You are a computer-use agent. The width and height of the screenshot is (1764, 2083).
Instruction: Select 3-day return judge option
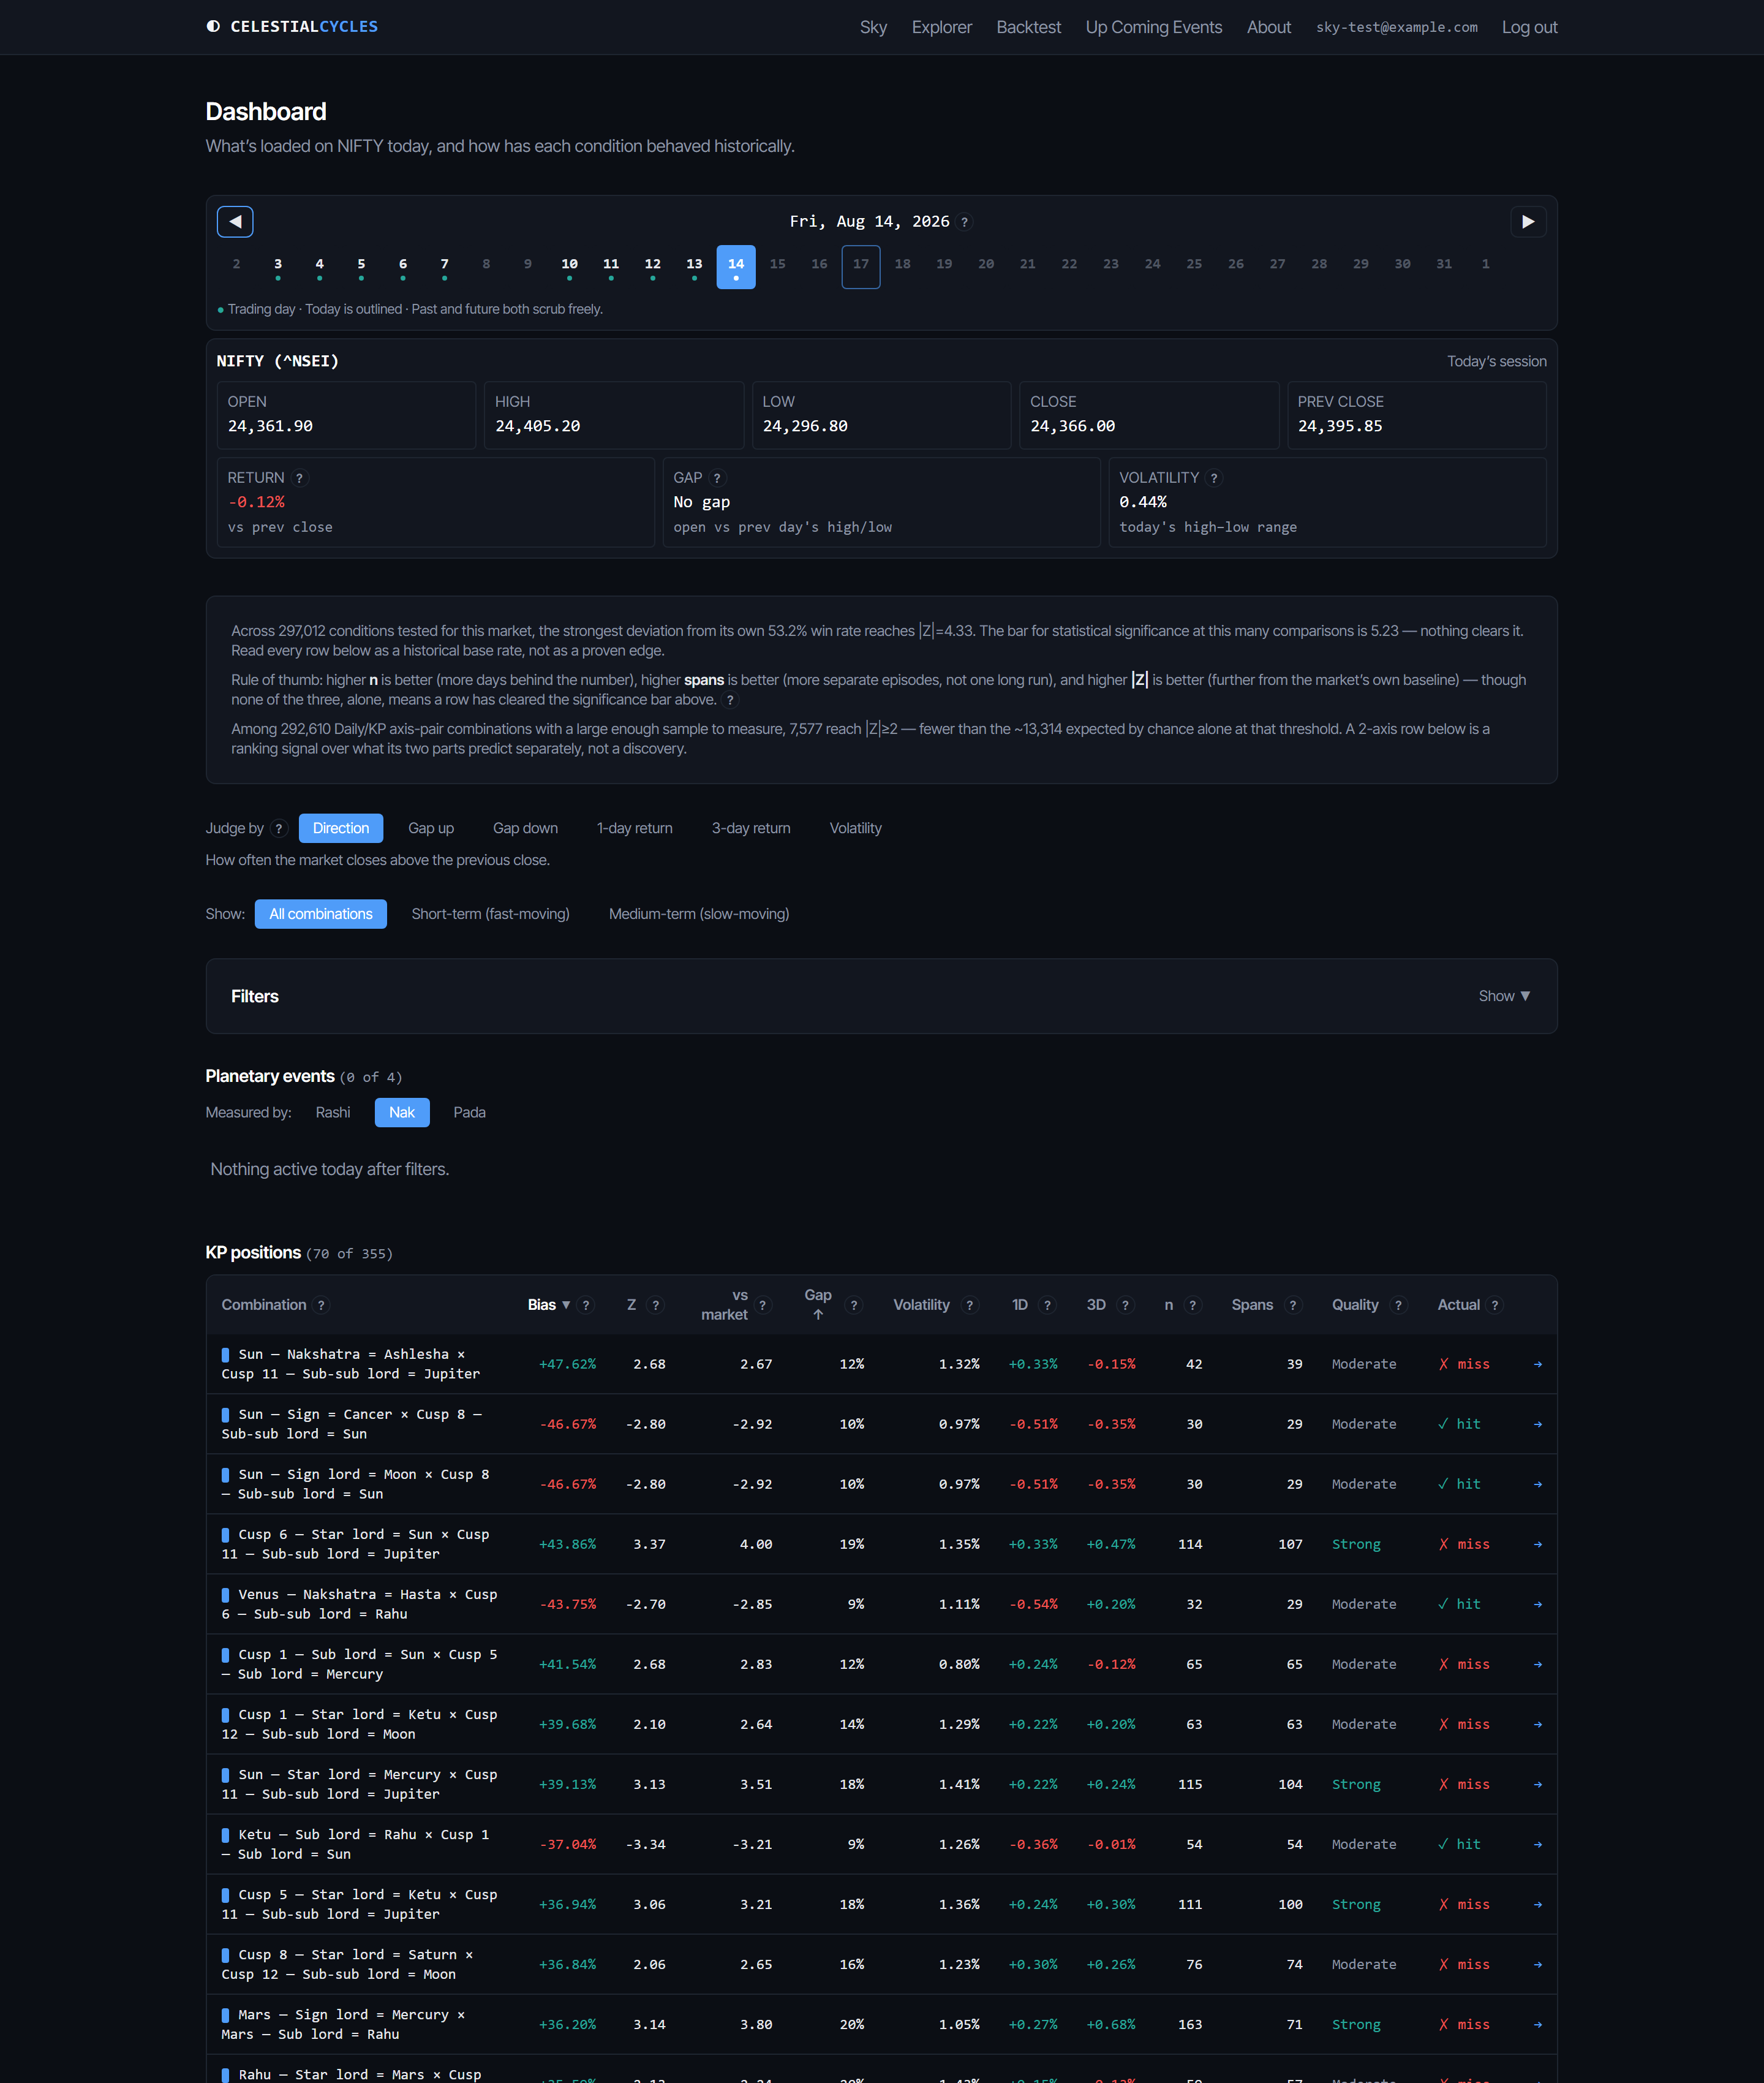pos(751,828)
